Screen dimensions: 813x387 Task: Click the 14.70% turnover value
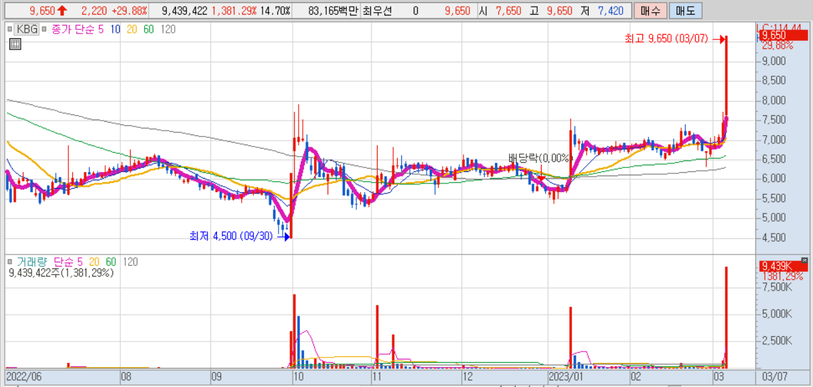(x=274, y=10)
